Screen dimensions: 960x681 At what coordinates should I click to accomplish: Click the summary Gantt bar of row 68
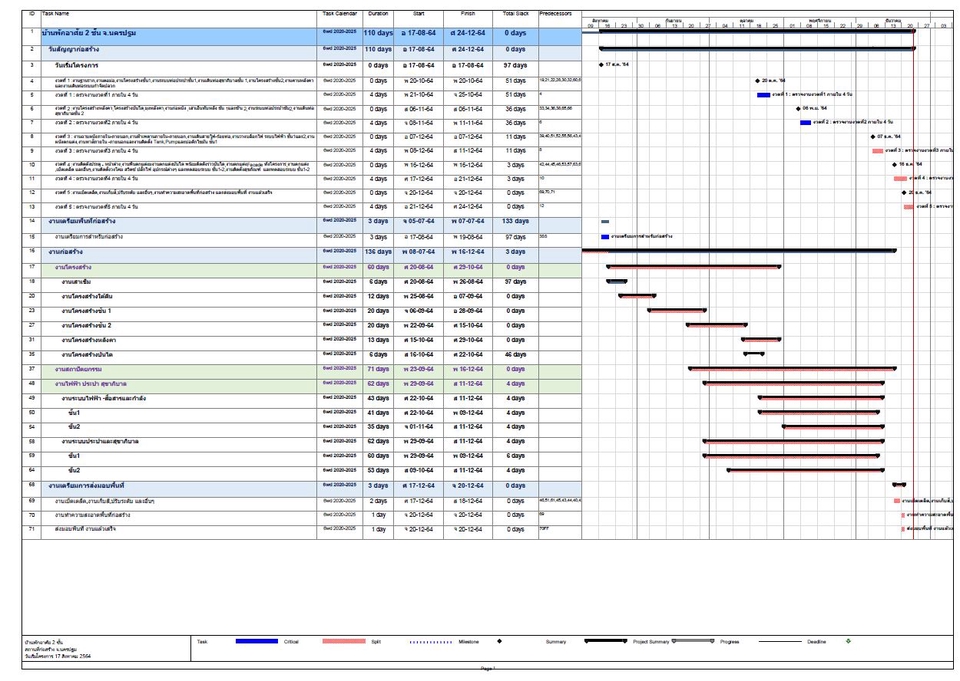coord(899,484)
